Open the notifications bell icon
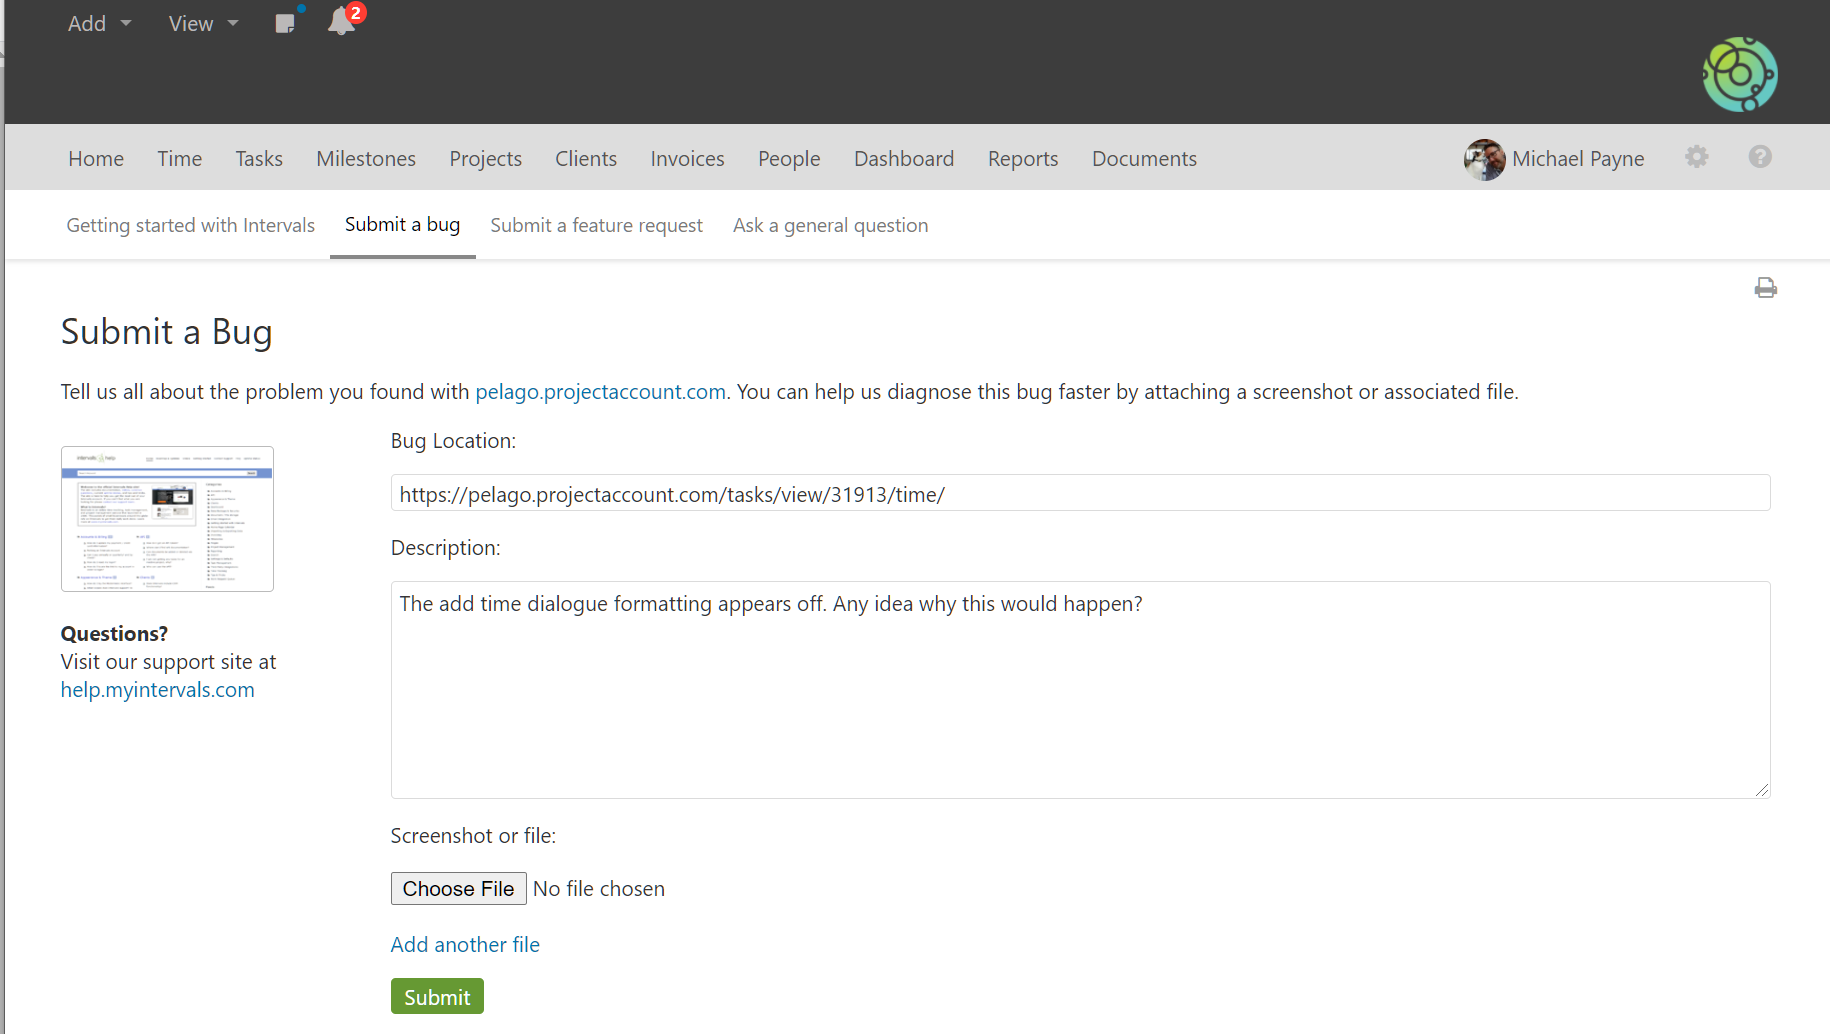 coord(341,22)
